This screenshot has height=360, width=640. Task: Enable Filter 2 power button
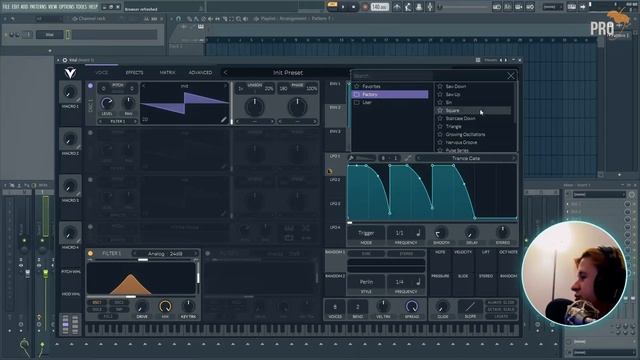coord(207,253)
